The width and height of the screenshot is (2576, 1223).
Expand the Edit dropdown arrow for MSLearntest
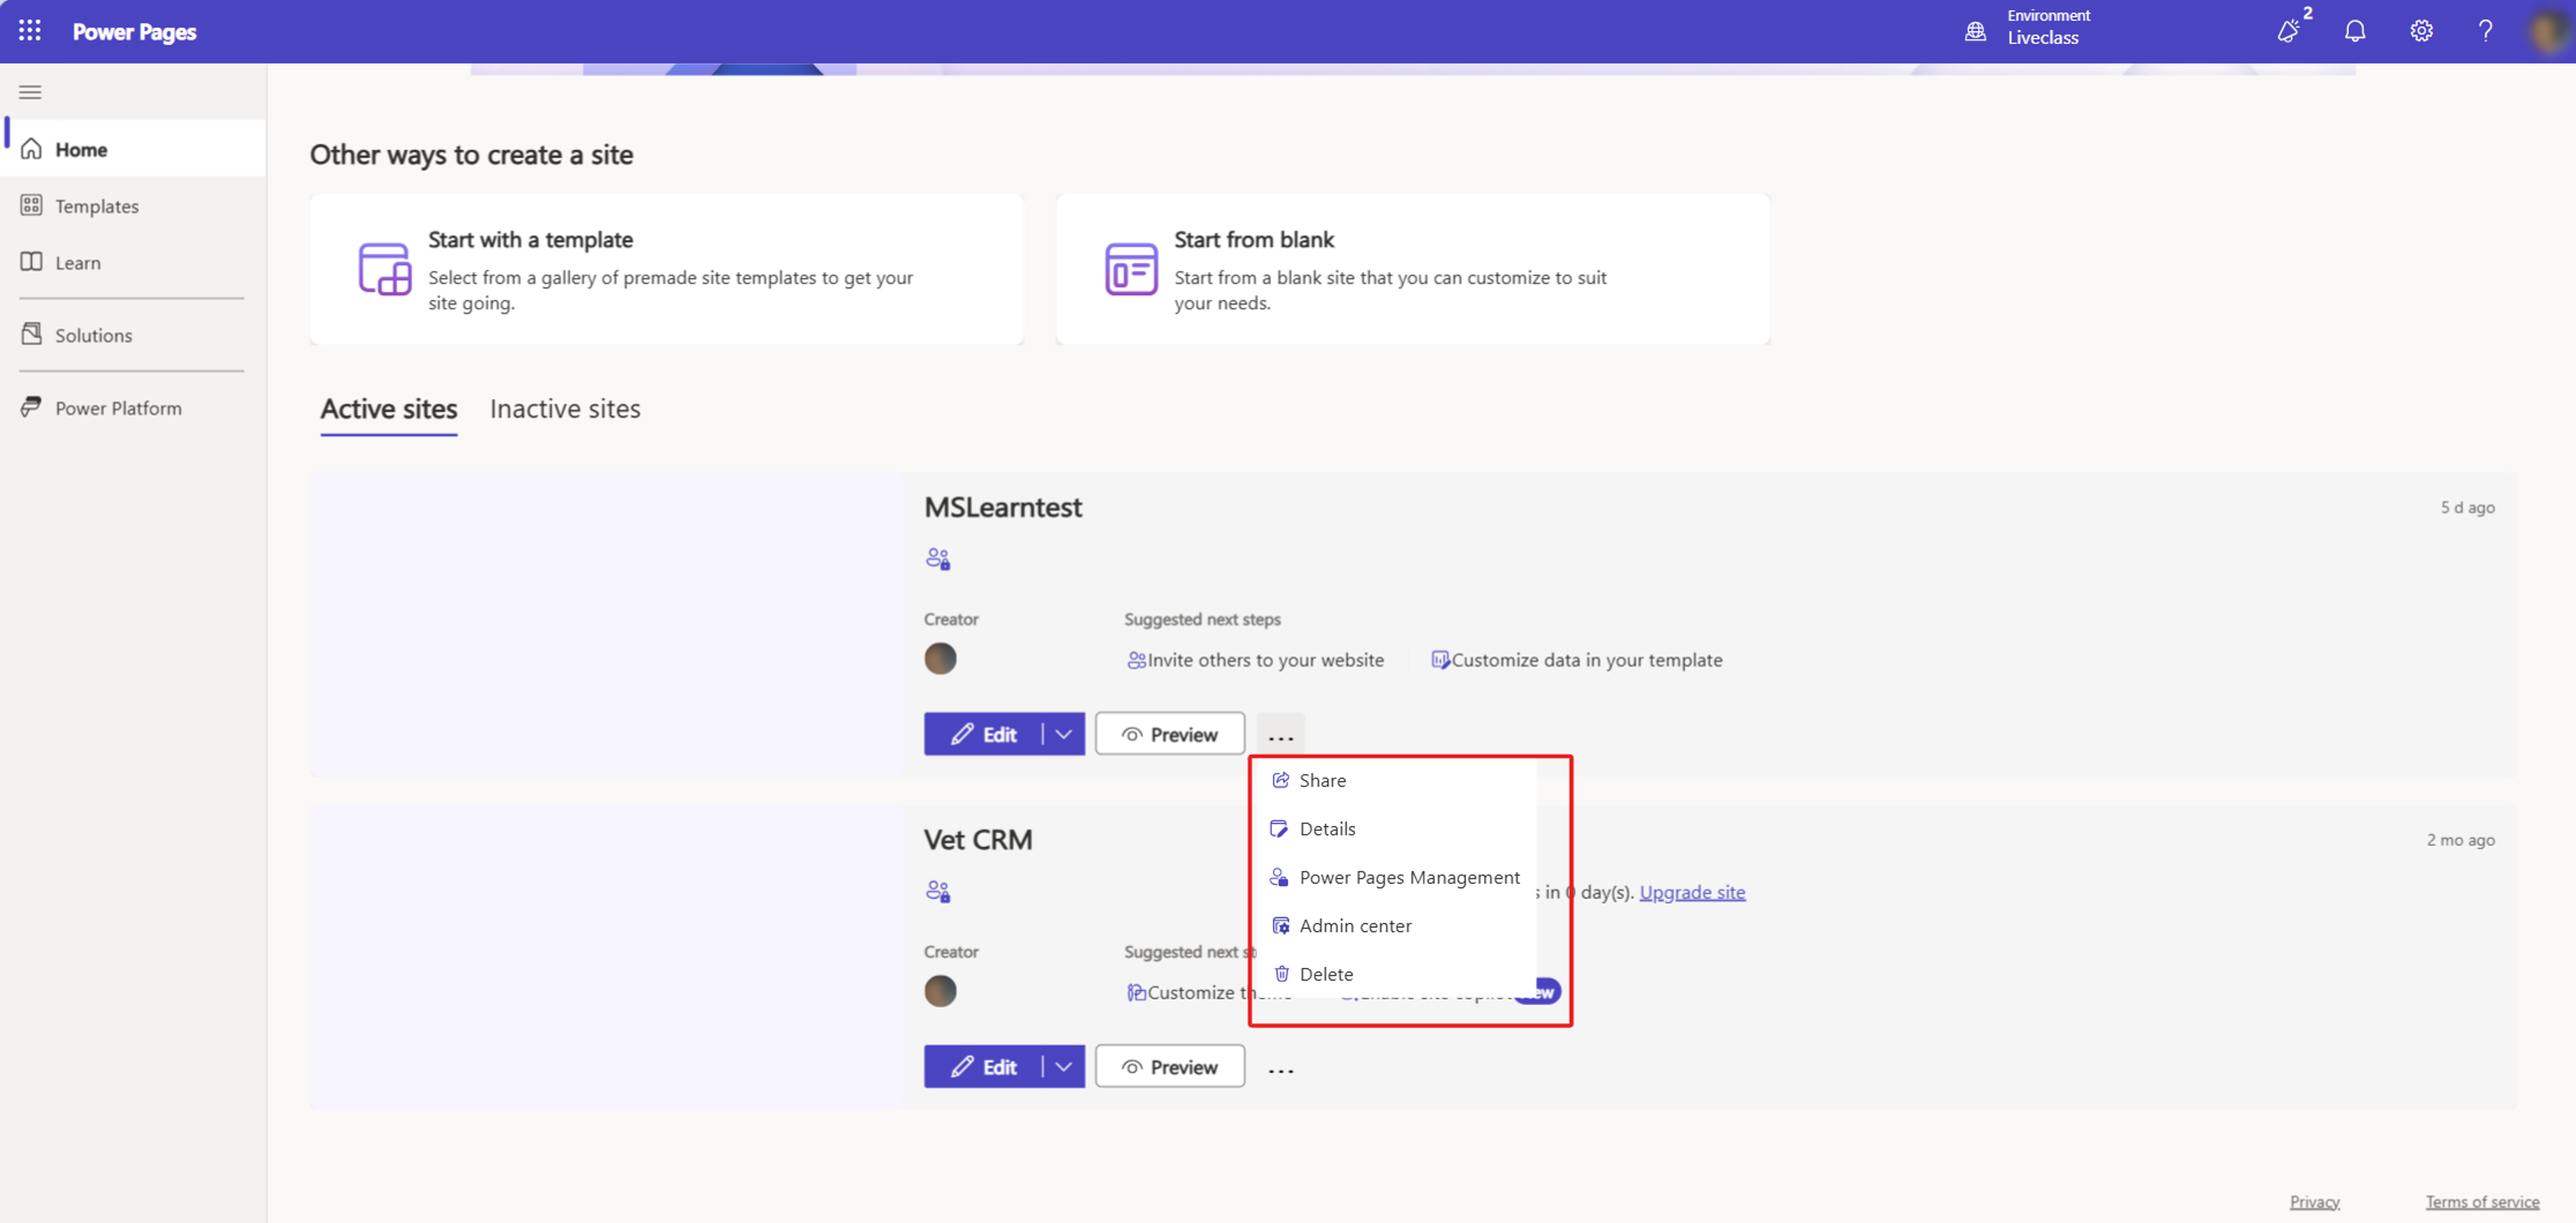coord(1064,734)
